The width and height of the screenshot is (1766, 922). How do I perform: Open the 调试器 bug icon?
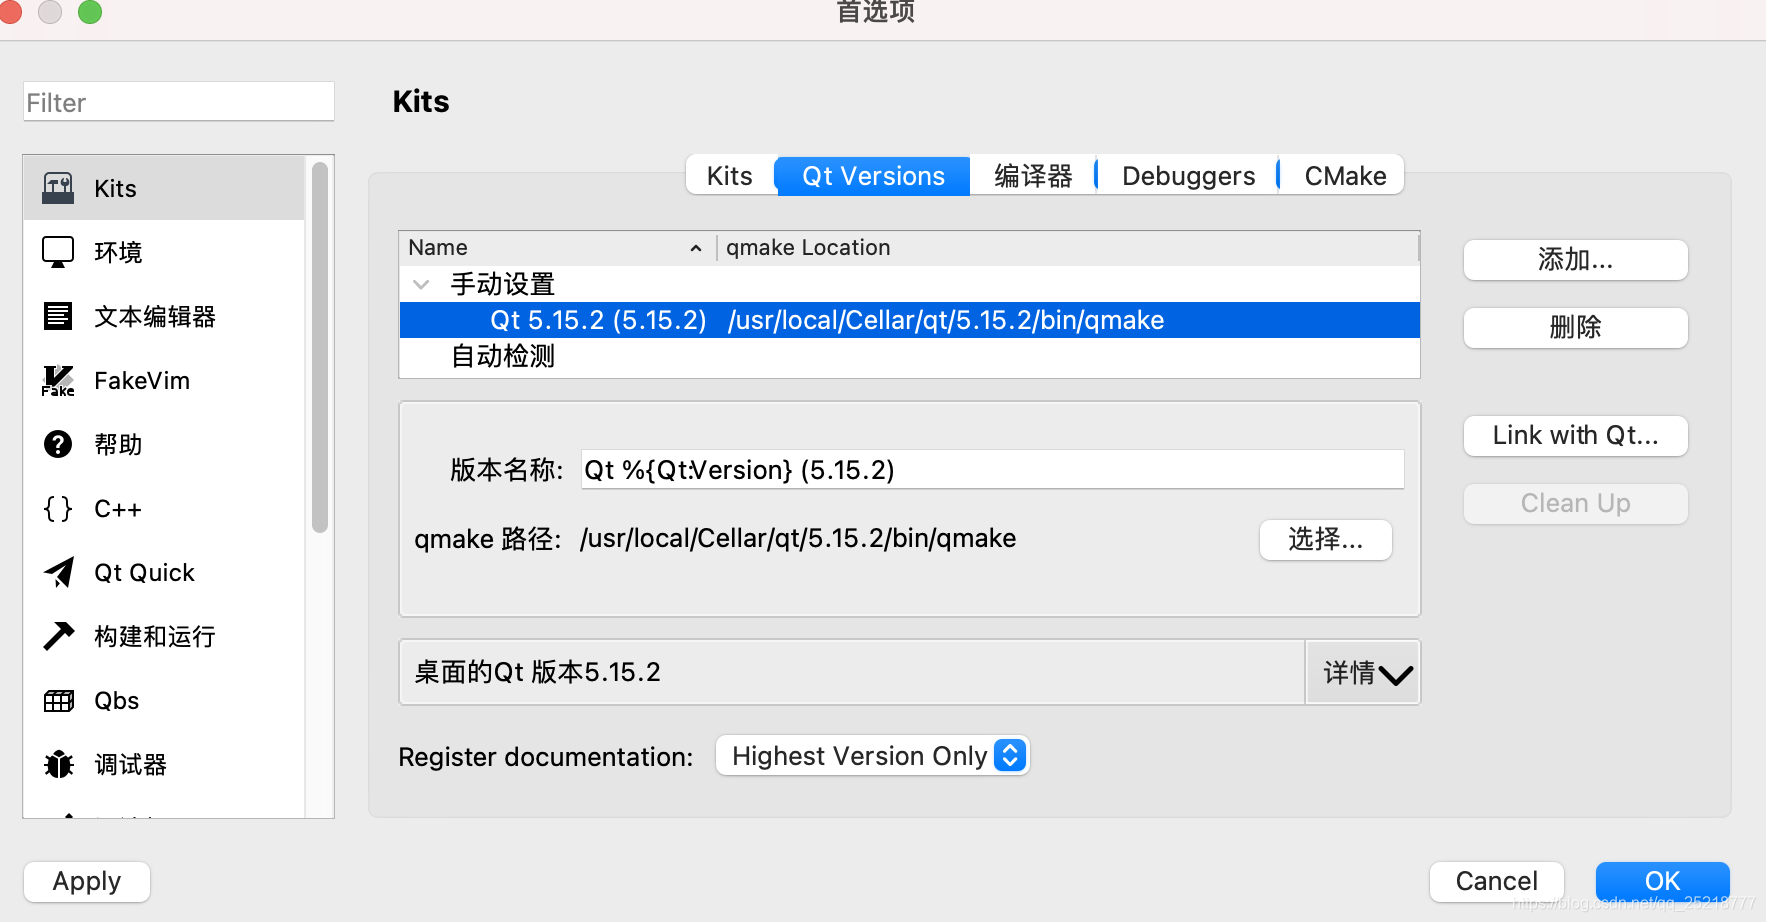click(x=58, y=765)
